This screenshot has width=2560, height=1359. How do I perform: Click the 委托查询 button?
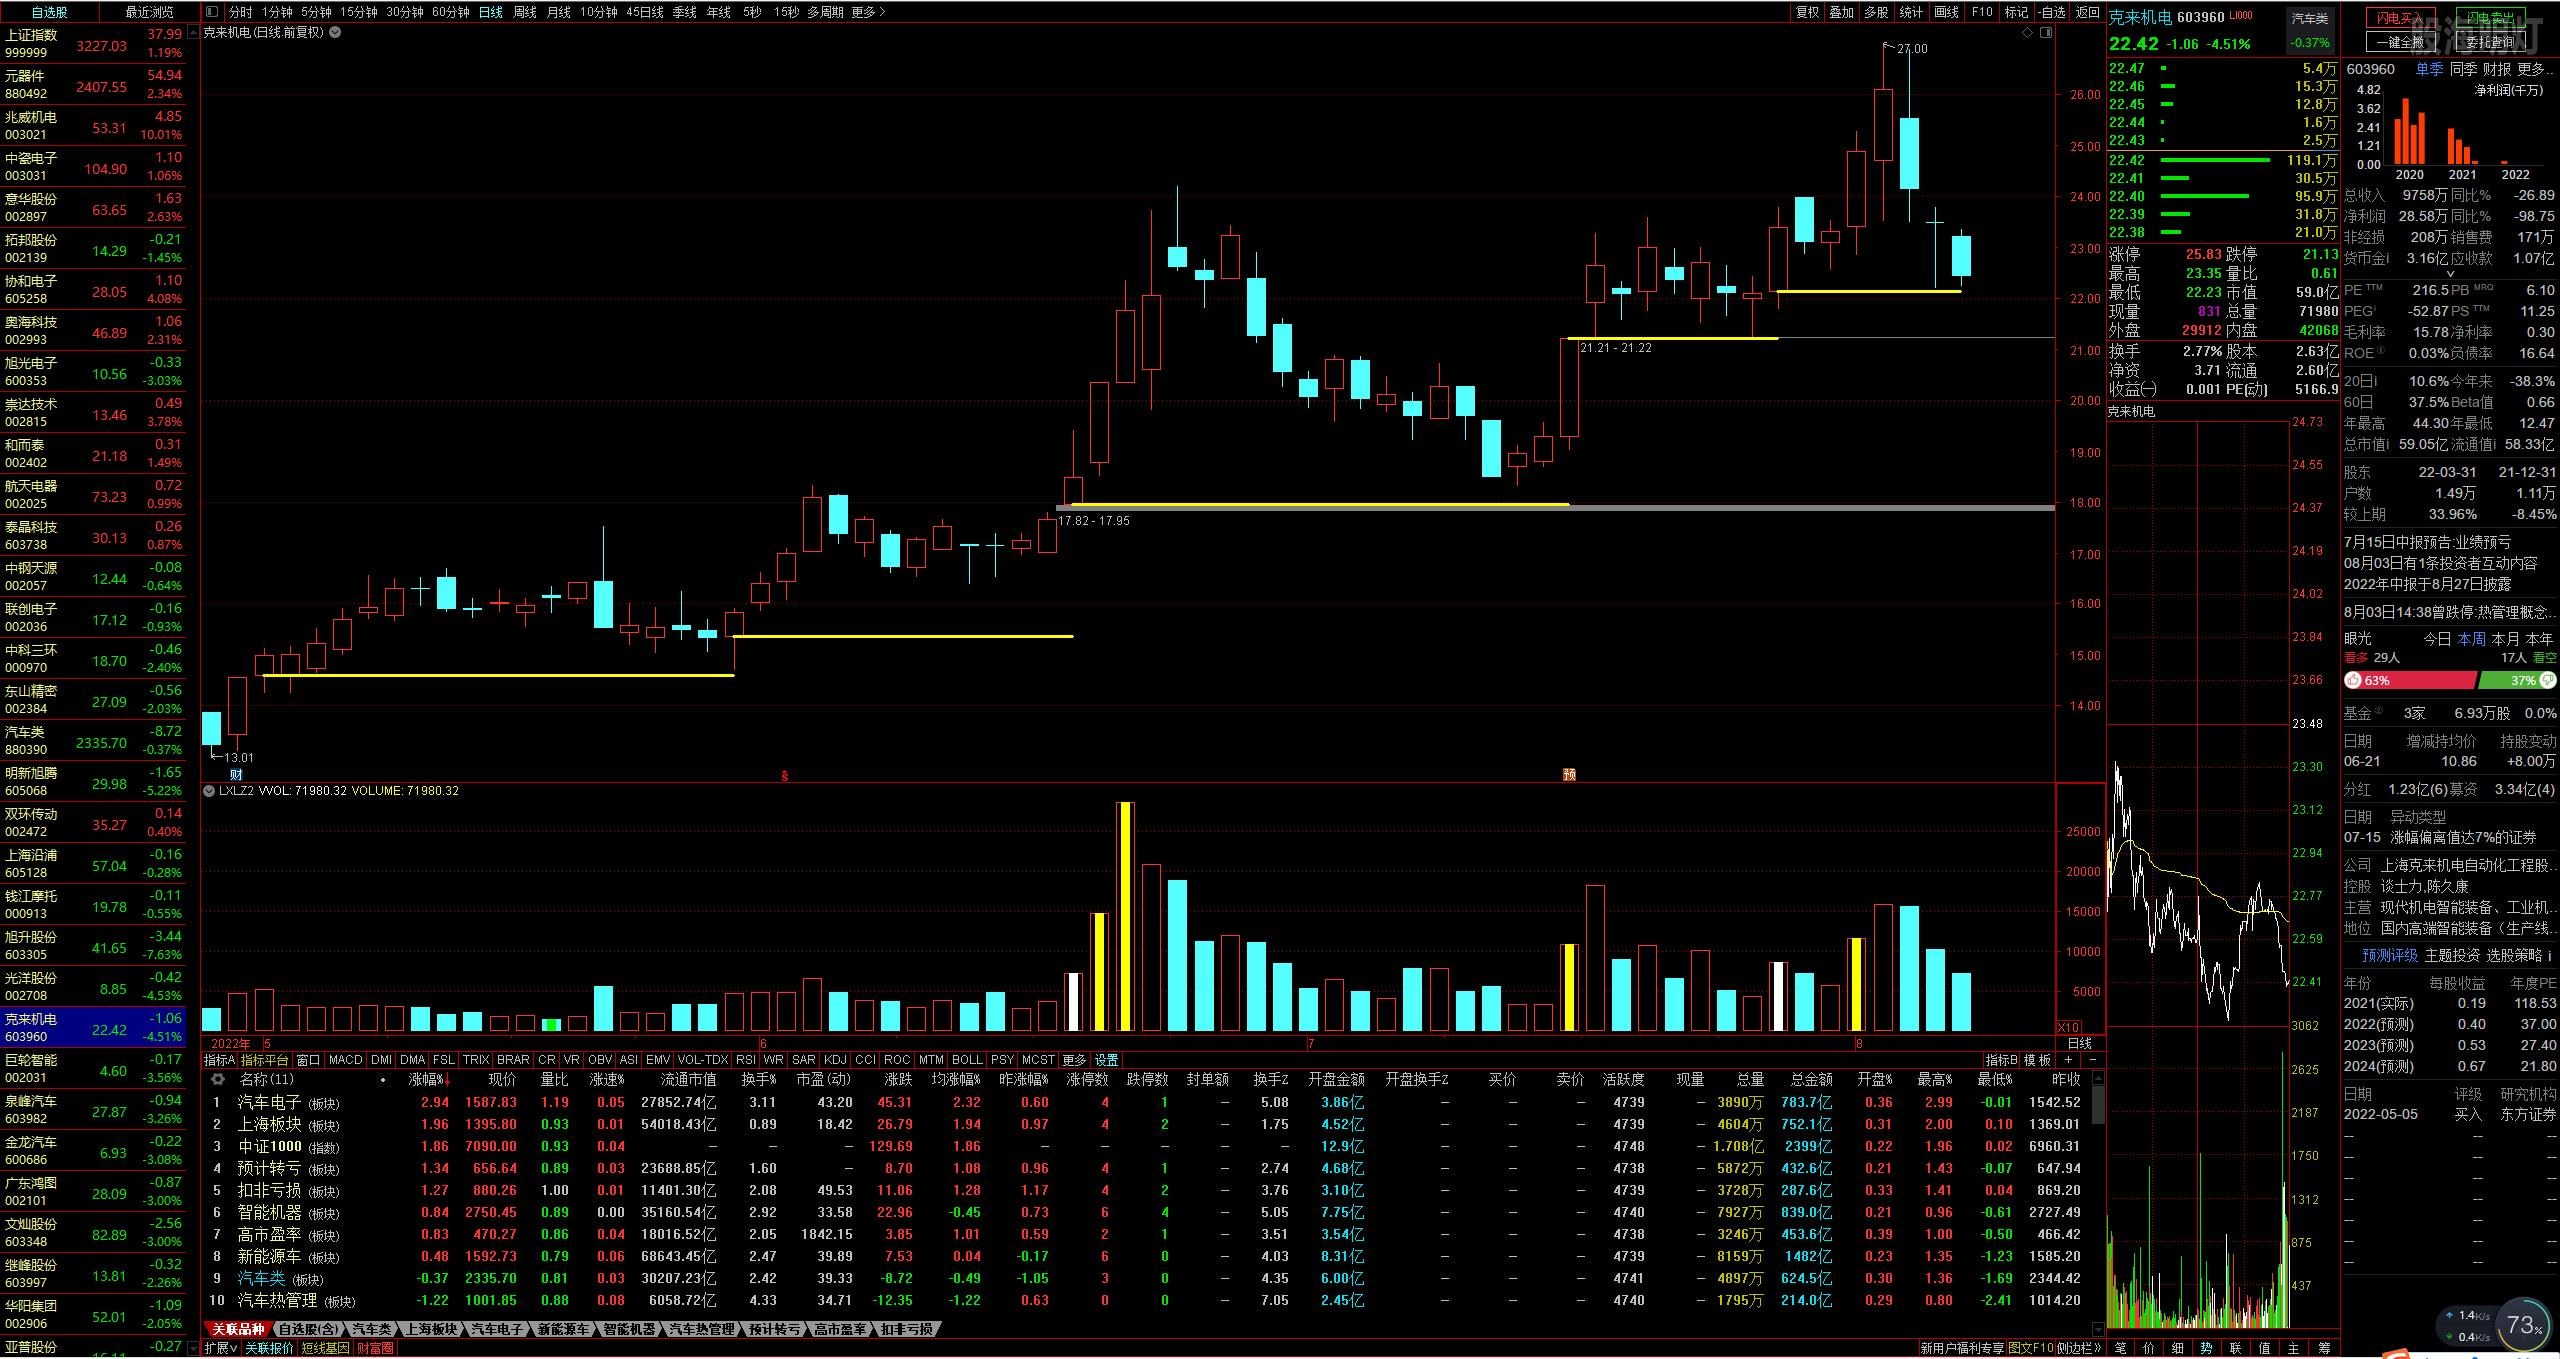[x=2489, y=42]
